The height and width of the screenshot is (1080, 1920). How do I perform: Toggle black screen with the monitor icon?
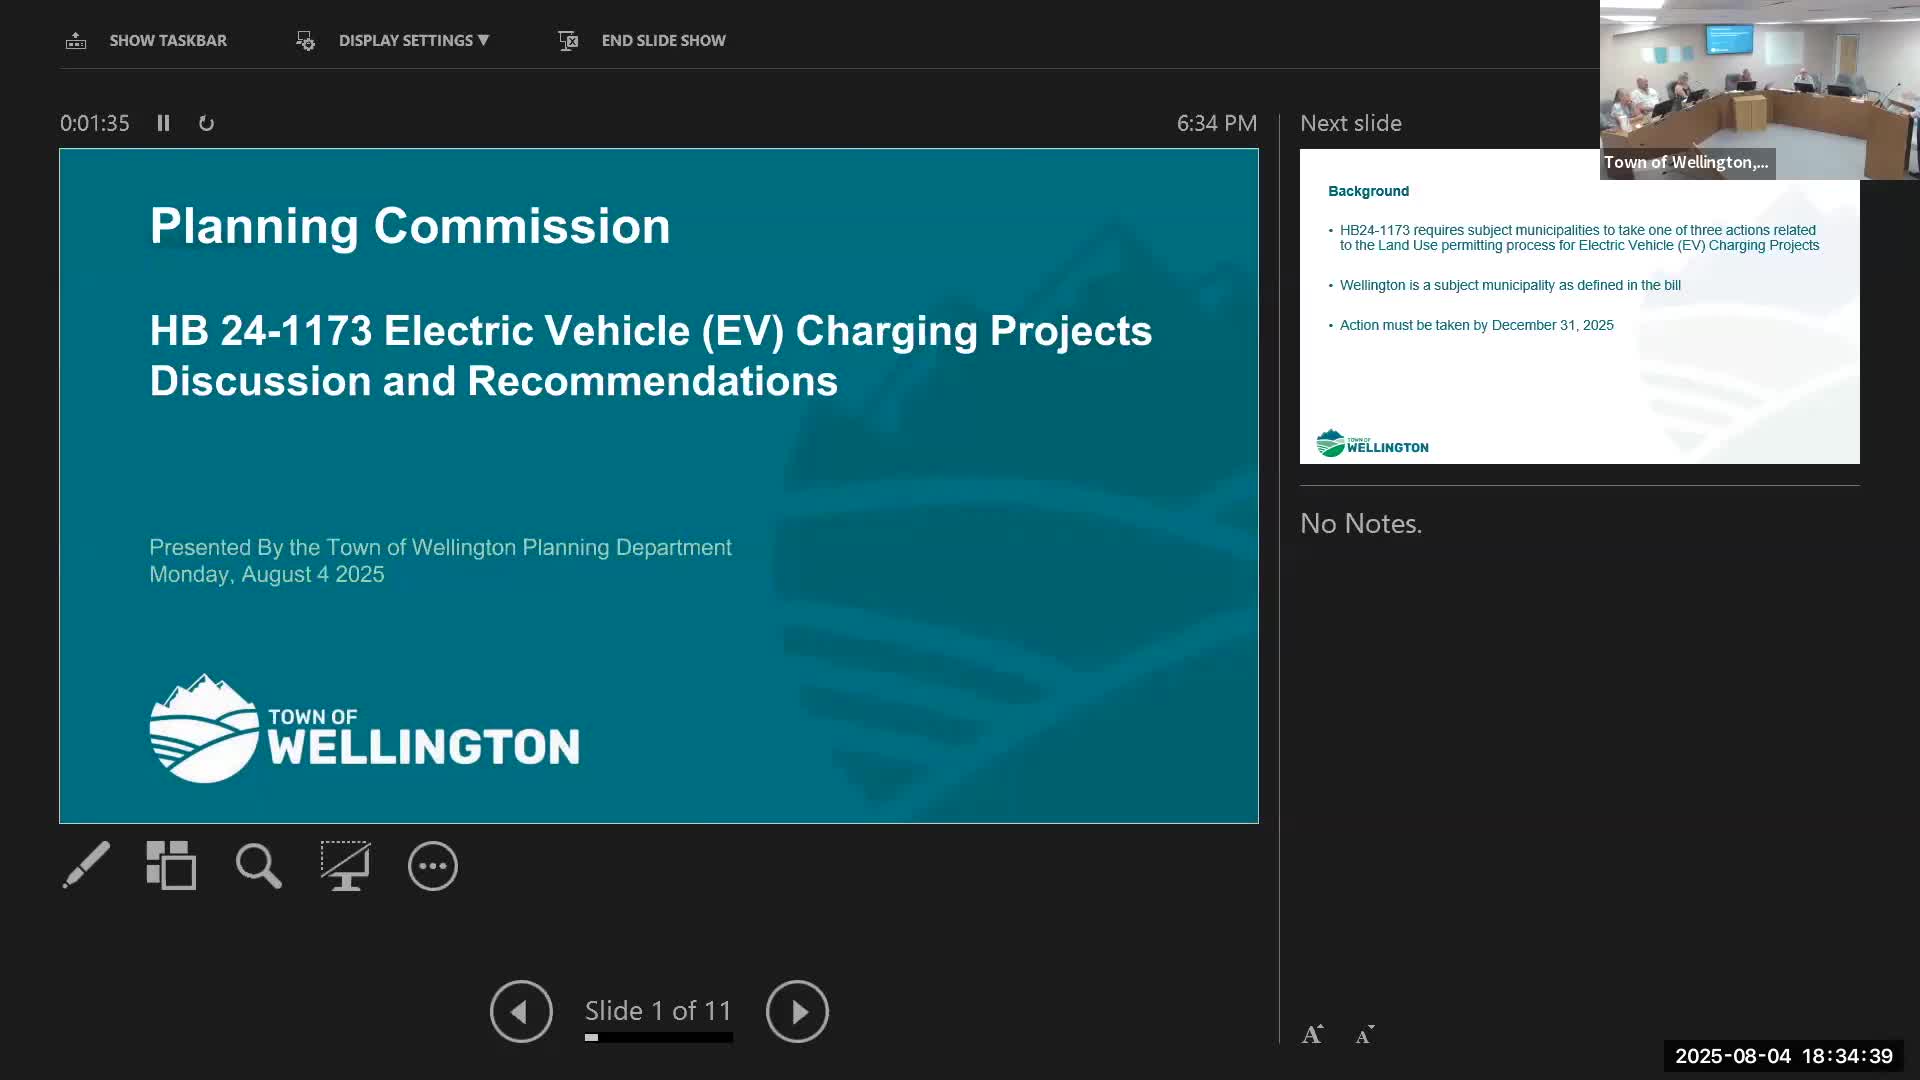[344, 865]
